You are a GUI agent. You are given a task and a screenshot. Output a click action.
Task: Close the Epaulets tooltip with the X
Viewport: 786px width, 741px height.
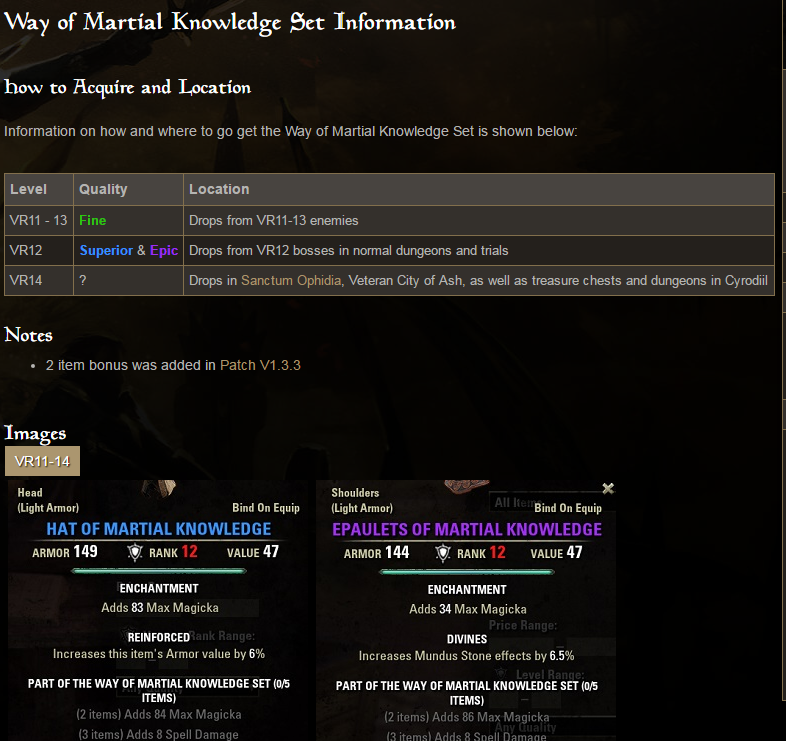click(608, 489)
